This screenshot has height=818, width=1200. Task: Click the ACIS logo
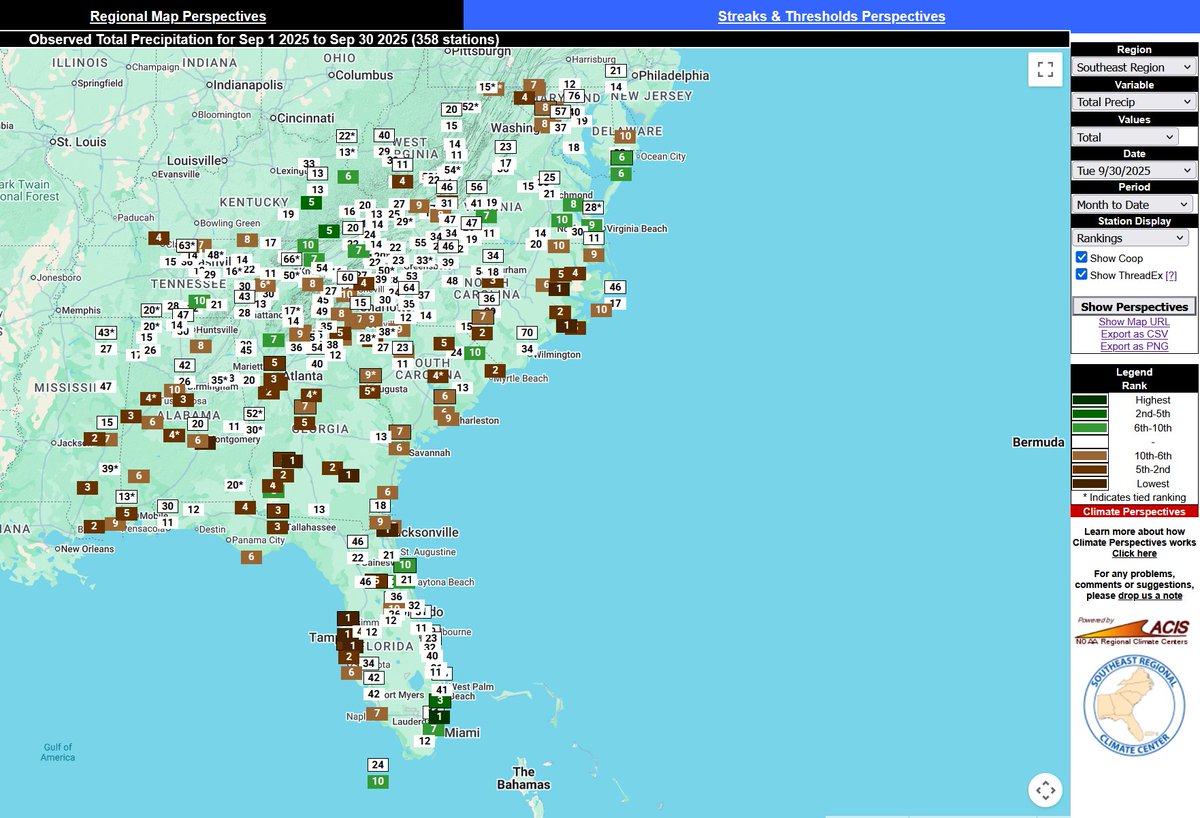click(x=1133, y=629)
